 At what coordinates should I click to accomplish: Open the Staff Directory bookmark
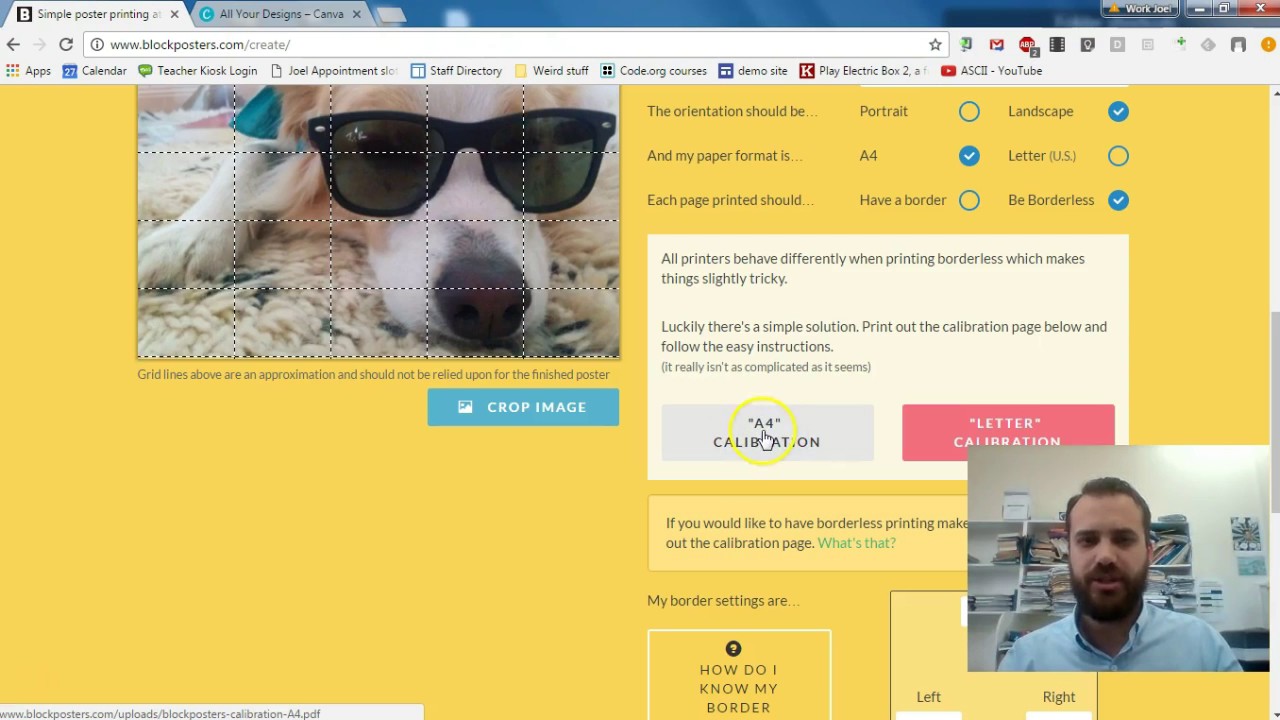click(456, 71)
